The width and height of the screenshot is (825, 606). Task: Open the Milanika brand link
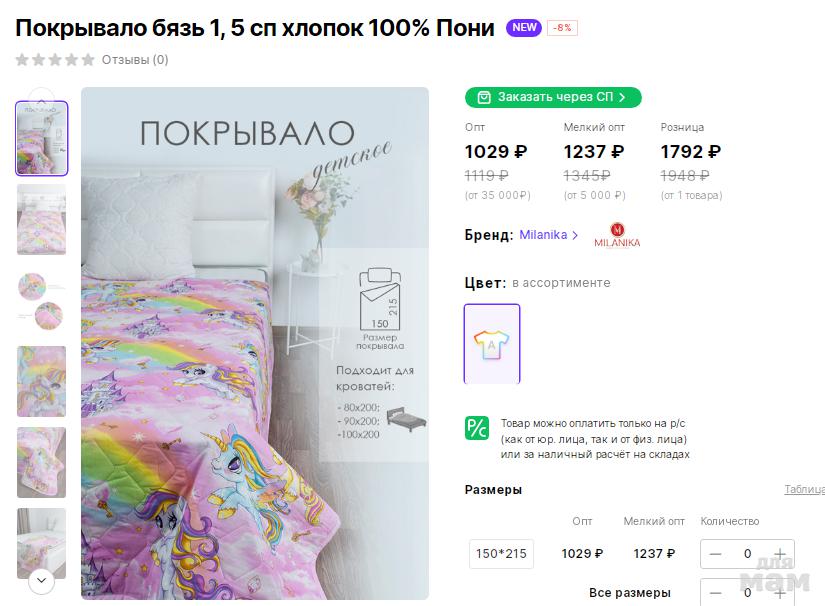point(549,235)
